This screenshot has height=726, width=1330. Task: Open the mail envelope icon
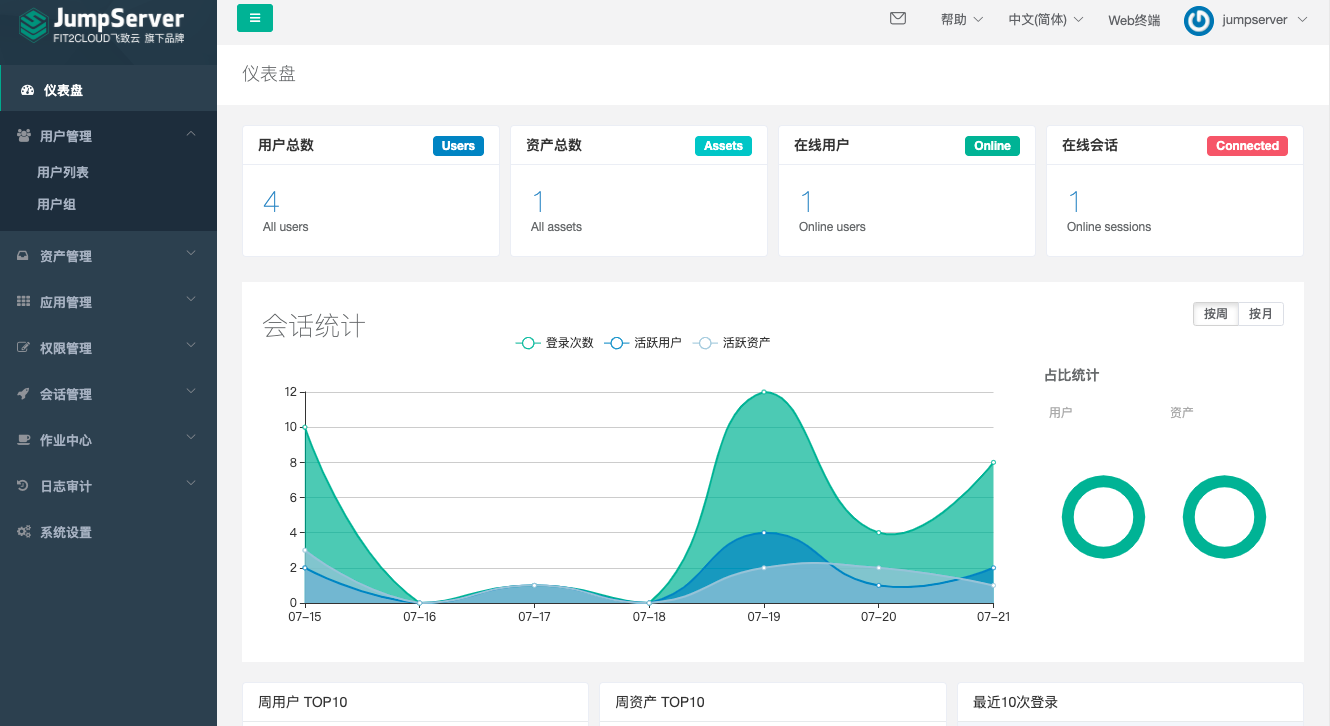898,18
